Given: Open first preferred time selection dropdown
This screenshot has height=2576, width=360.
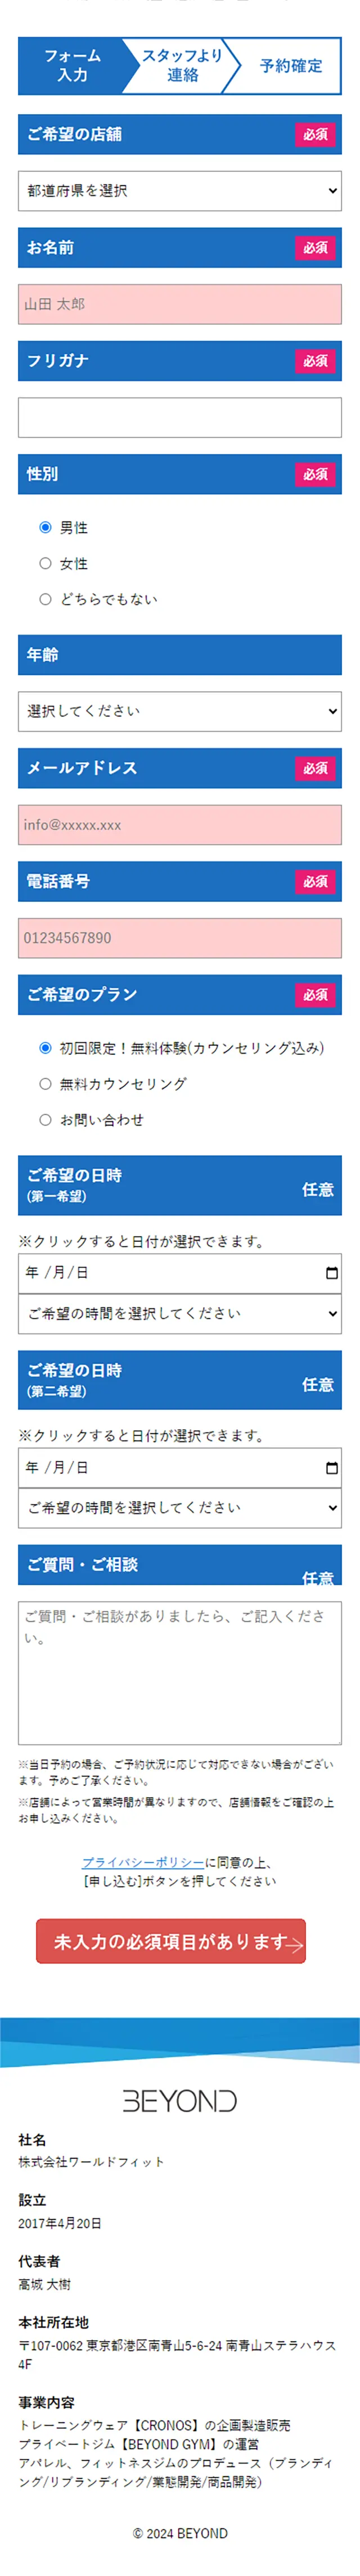Looking at the screenshot, I should tap(180, 1313).
